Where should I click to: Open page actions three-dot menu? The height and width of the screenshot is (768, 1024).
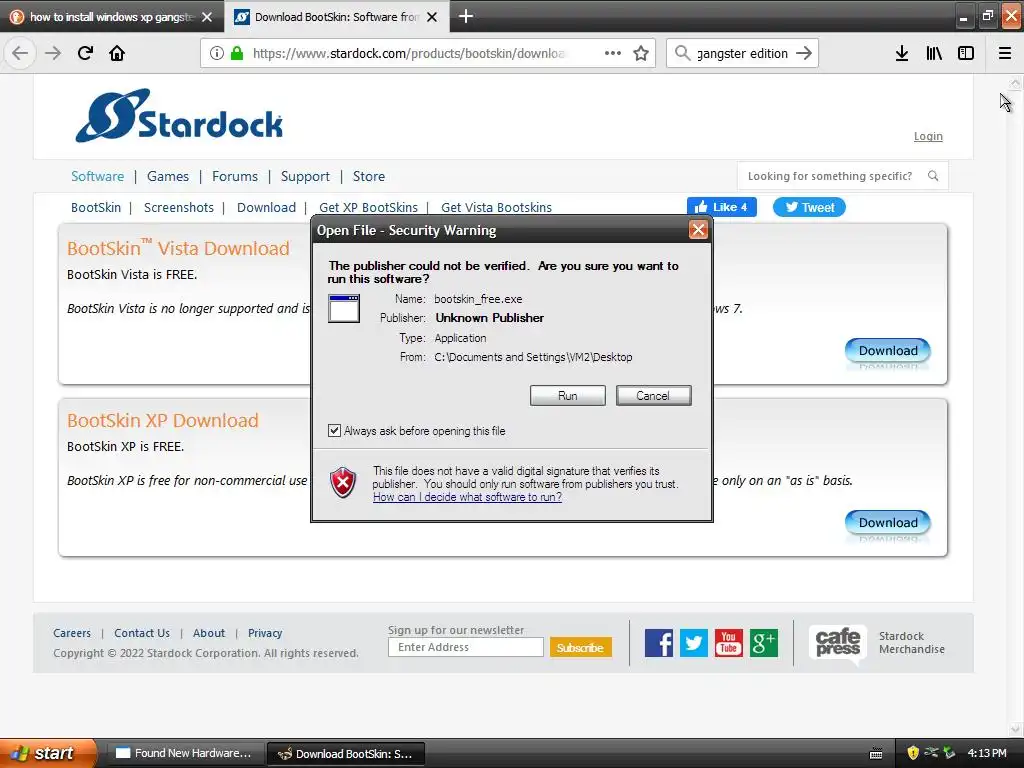point(613,53)
